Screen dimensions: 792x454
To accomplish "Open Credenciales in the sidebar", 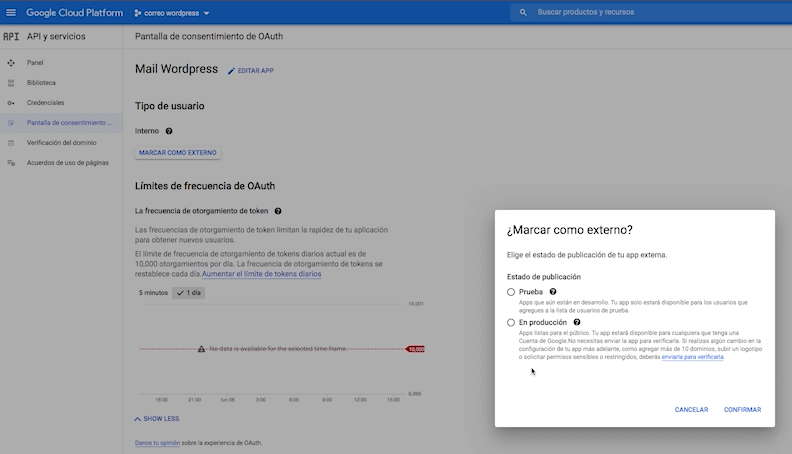I will pyautogui.click(x=45, y=103).
